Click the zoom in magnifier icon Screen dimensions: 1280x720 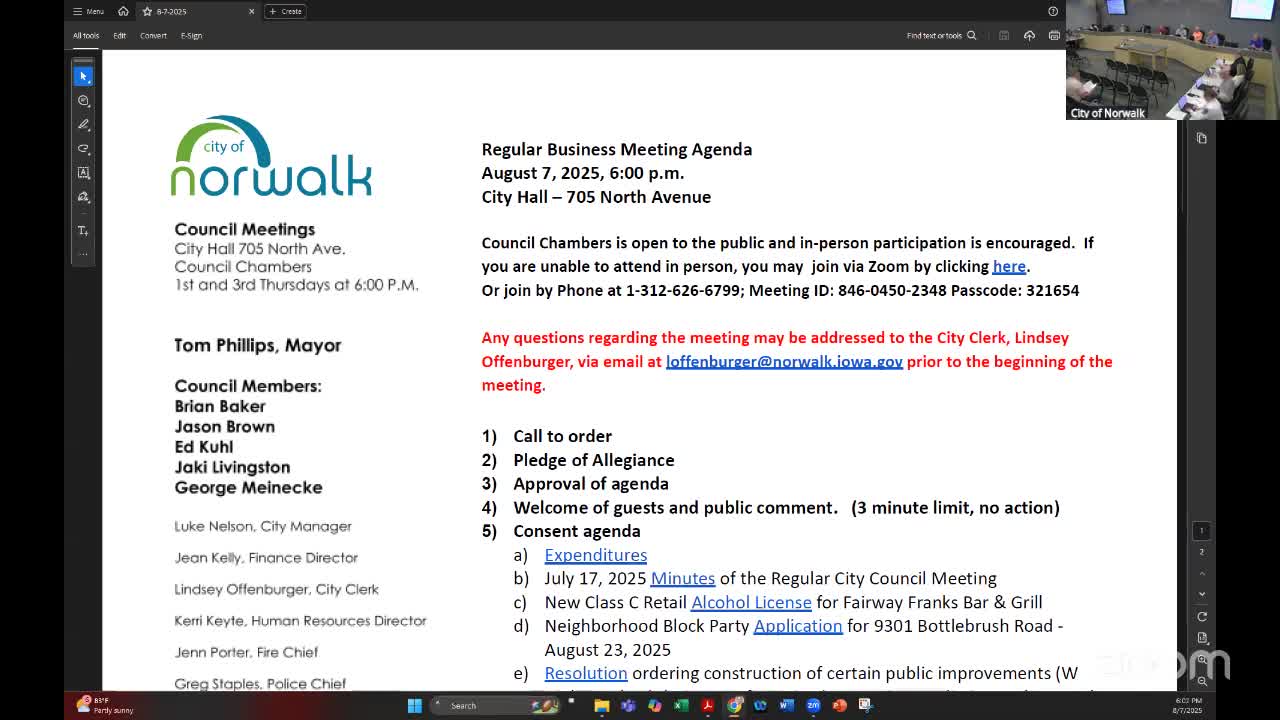[x=1202, y=661]
